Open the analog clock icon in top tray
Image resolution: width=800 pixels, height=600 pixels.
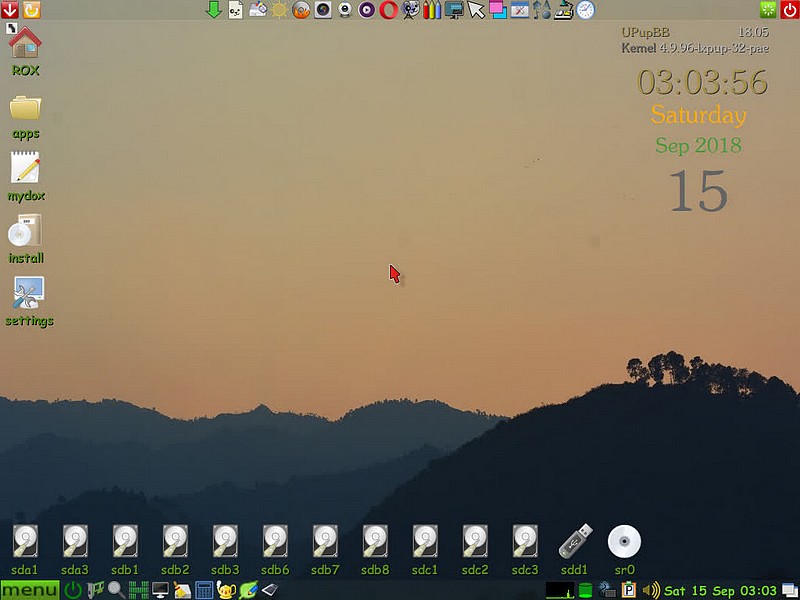tap(586, 10)
